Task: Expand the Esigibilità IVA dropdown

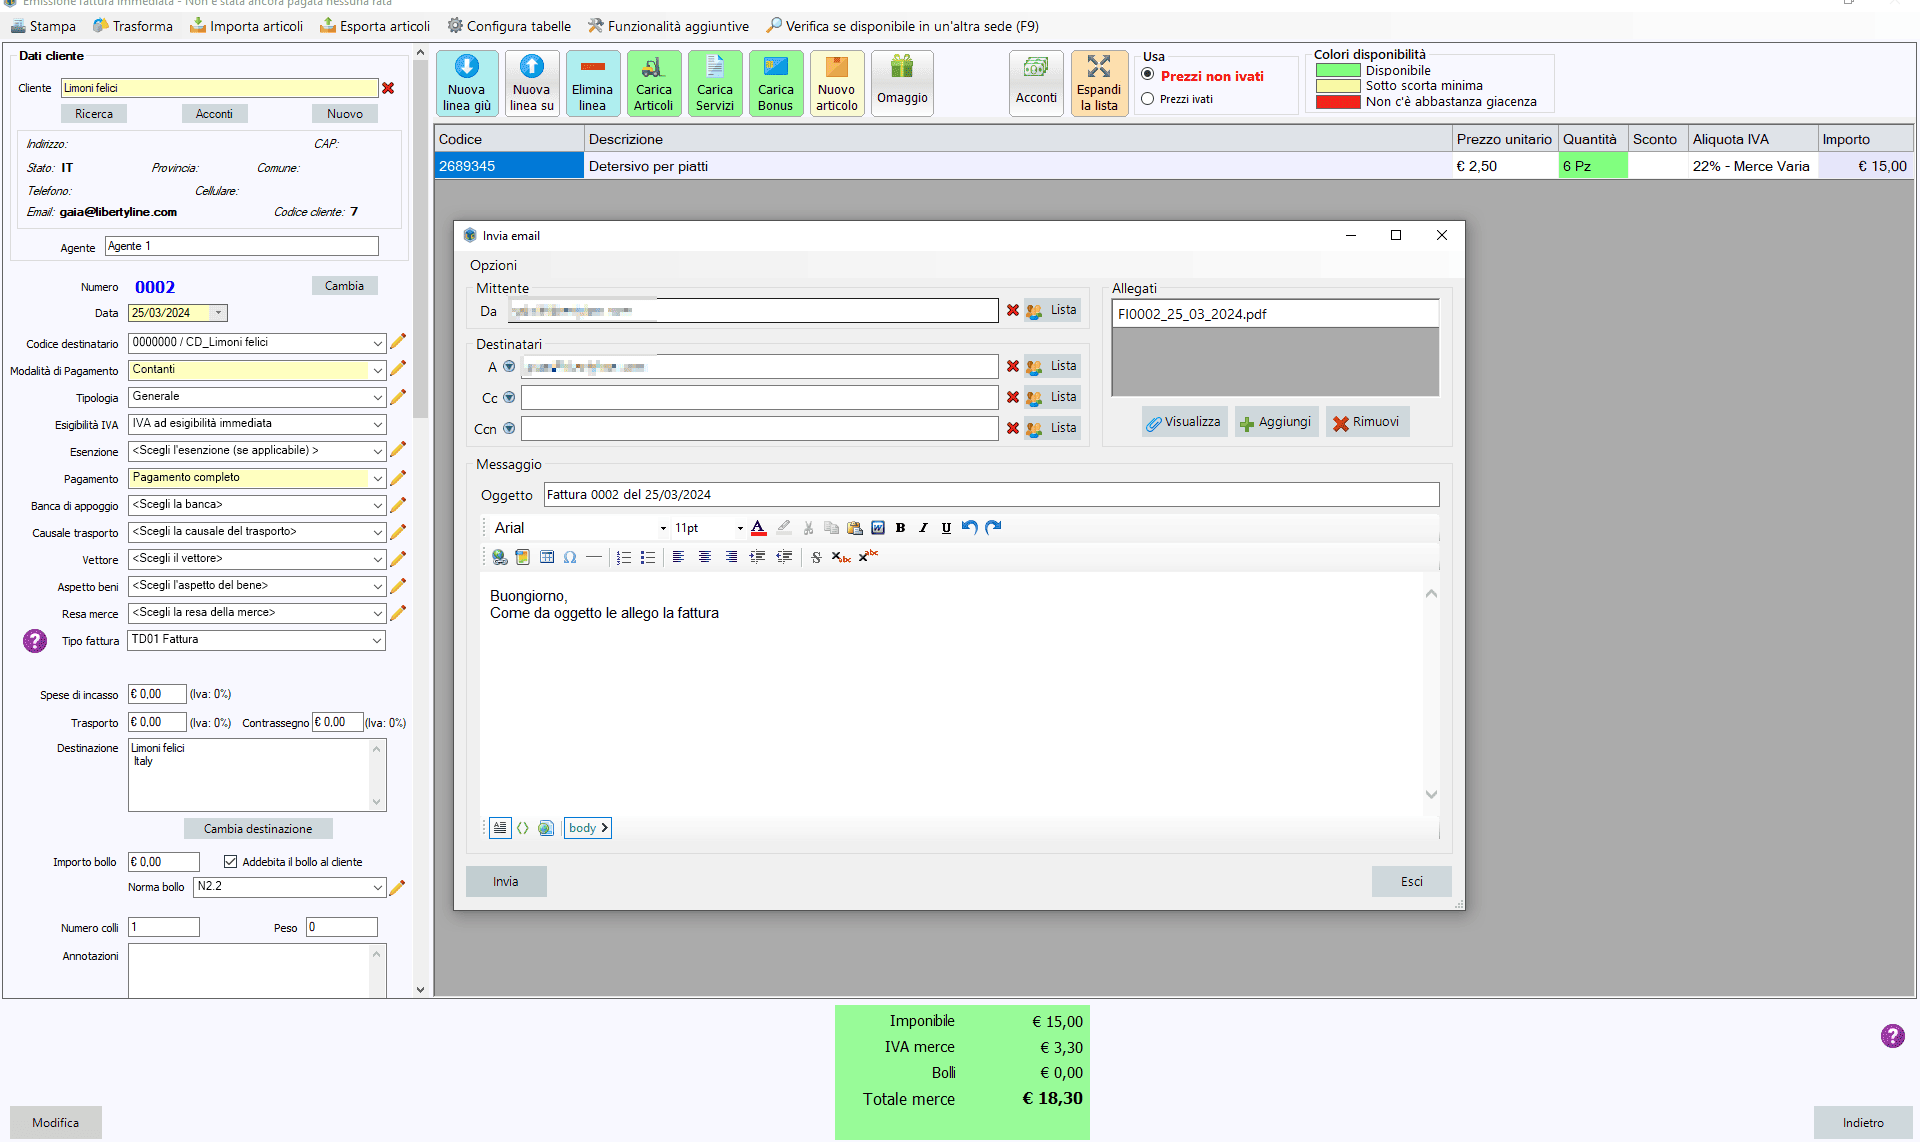Action: [377, 424]
